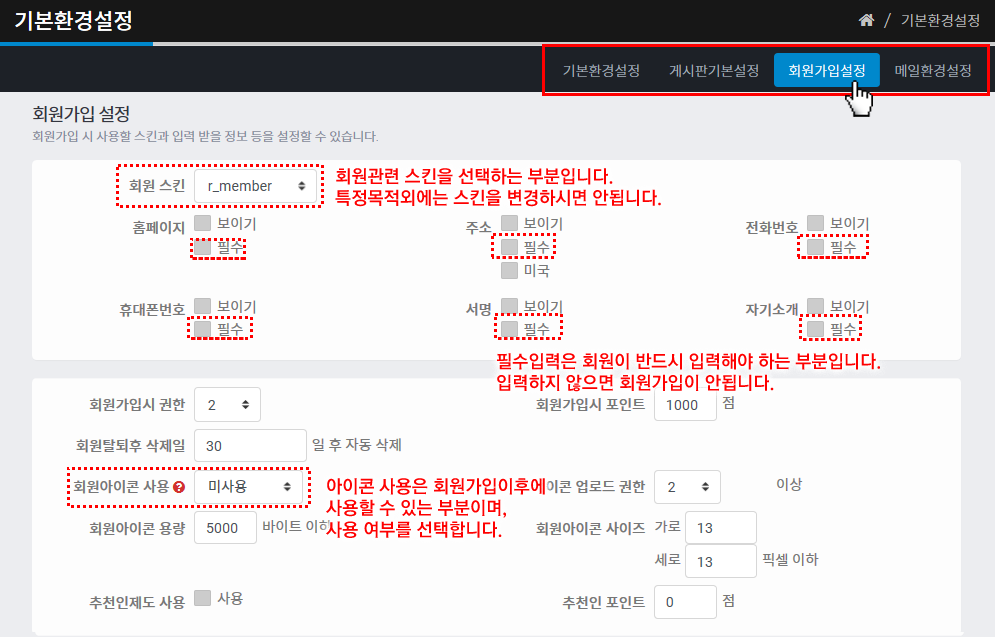Image resolution: width=995 pixels, height=637 pixels.
Task: Enable 홈페이지 보이기 checkbox
Action: point(203,223)
